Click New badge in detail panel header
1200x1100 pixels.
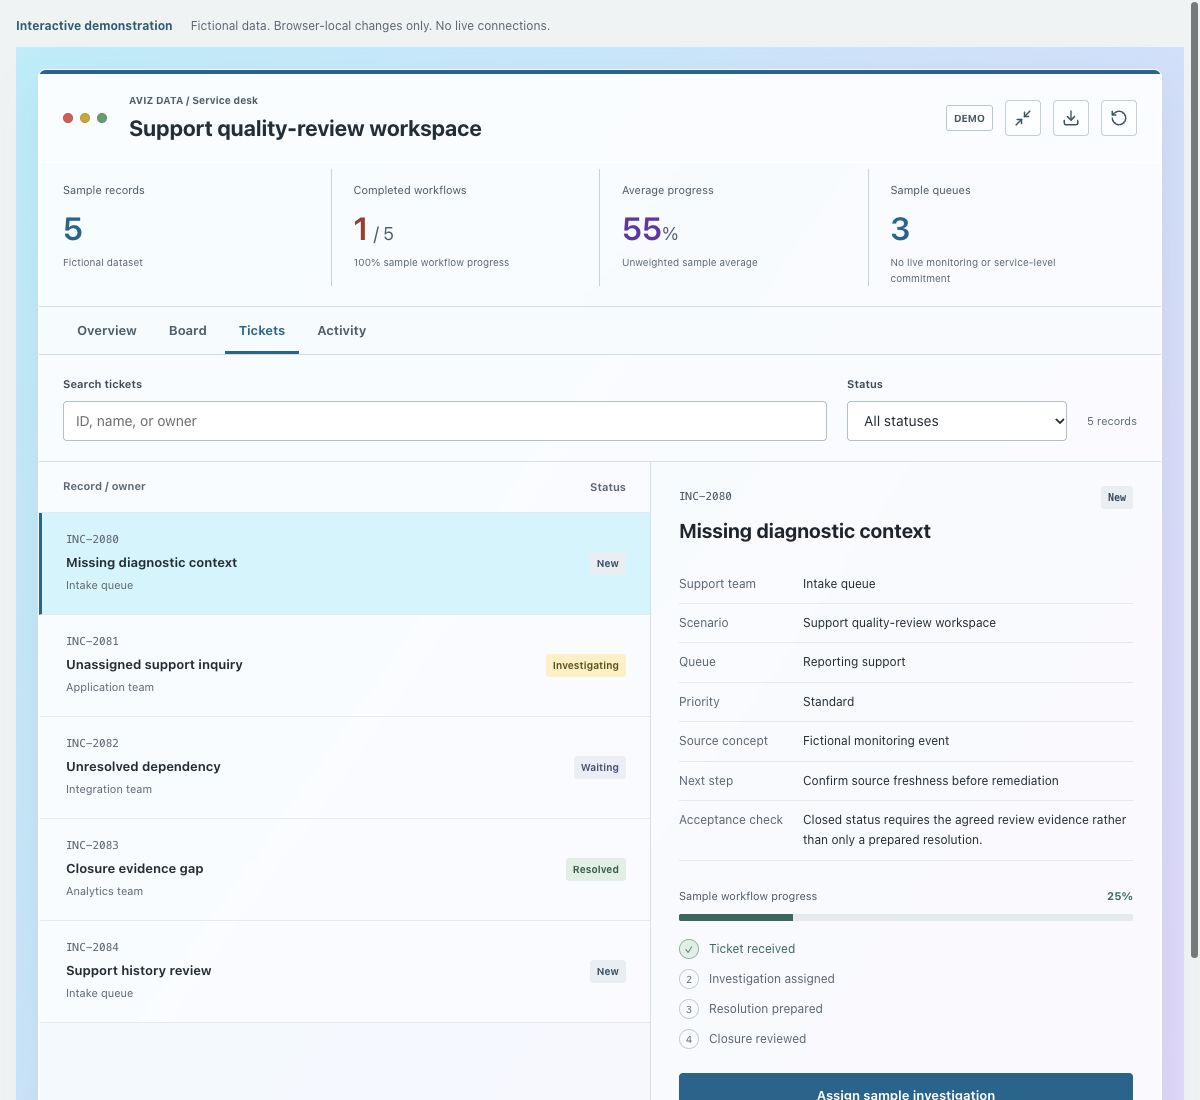point(1117,497)
